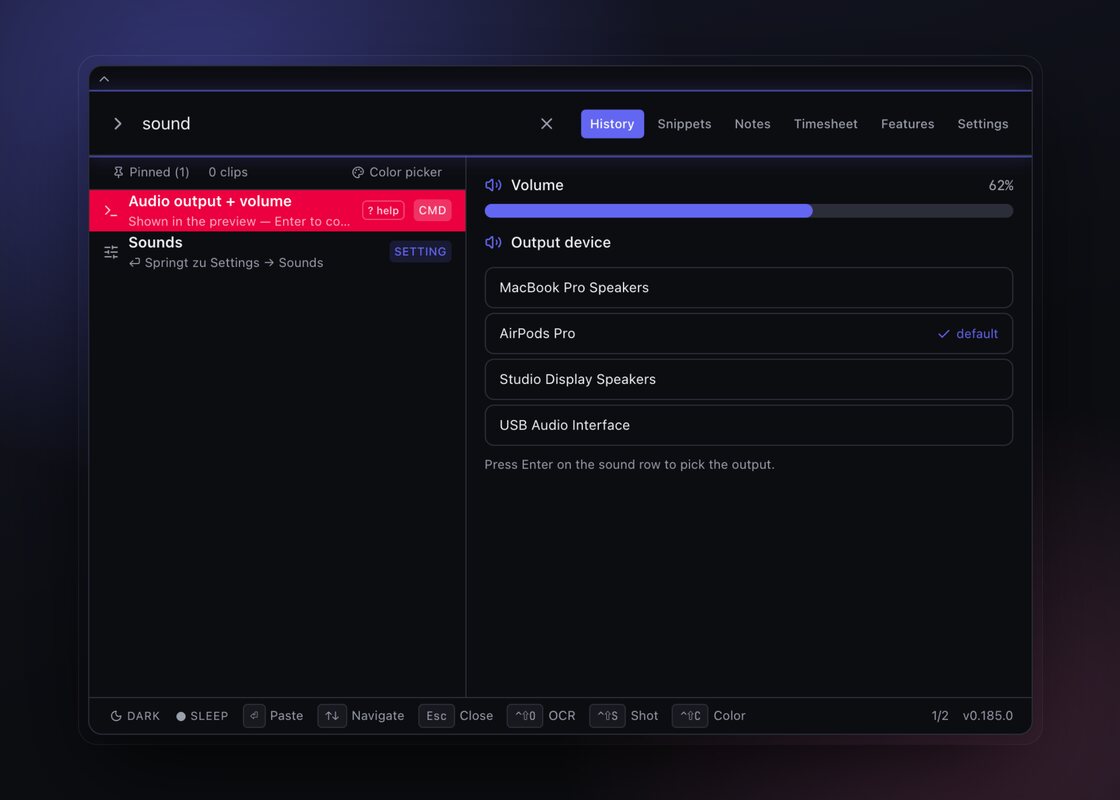This screenshot has height=800, width=1120.
Task: Collapse the window with the top chevron
Action: point(104,79)
